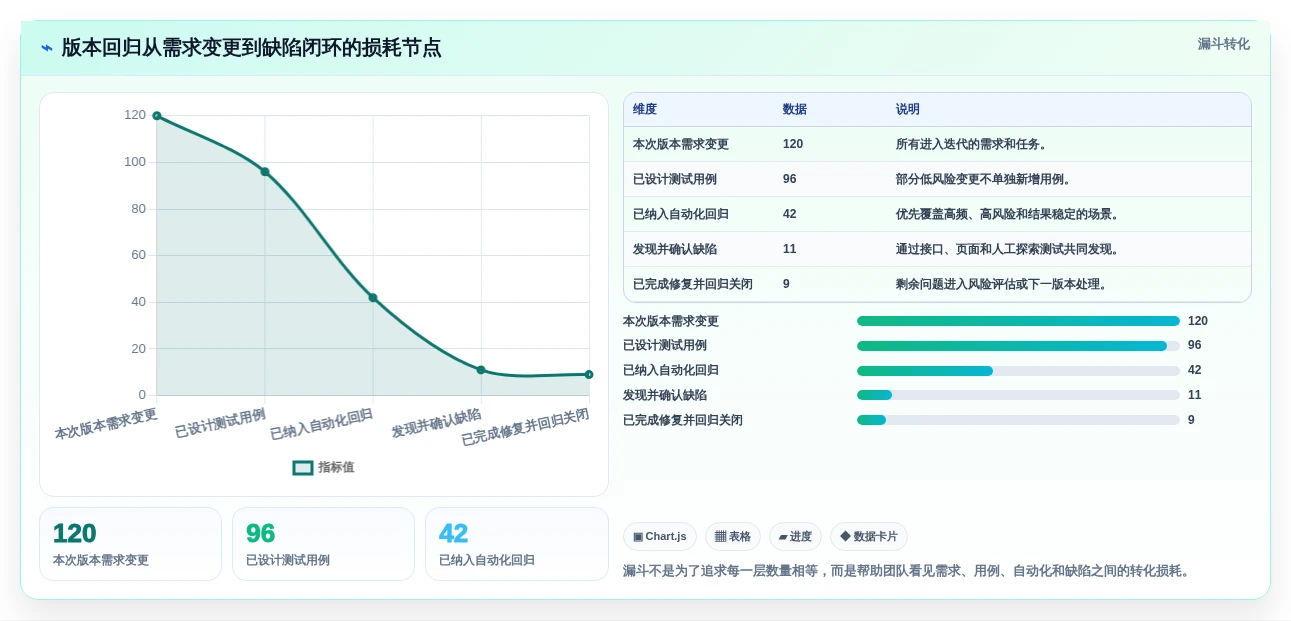The image size is (1291, 621).
Task: Click the progress list value 11
Action: pyautogui.click(x=1195, y=395)
